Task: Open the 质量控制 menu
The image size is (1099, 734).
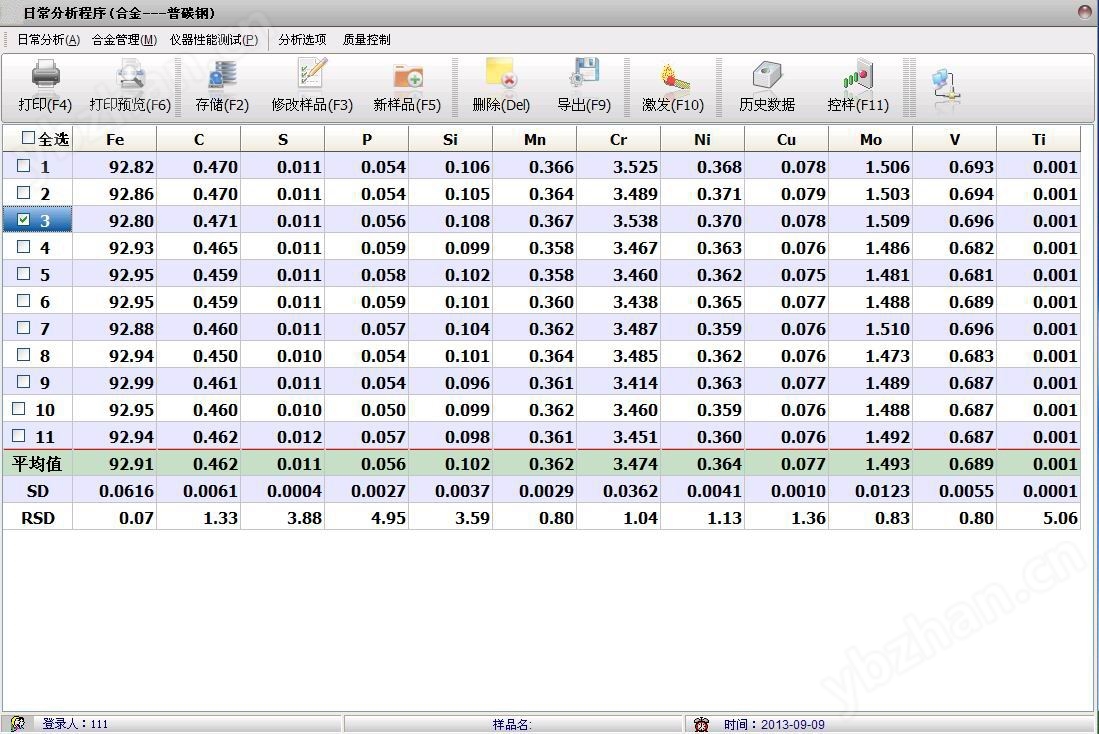Action: (366, 40)
